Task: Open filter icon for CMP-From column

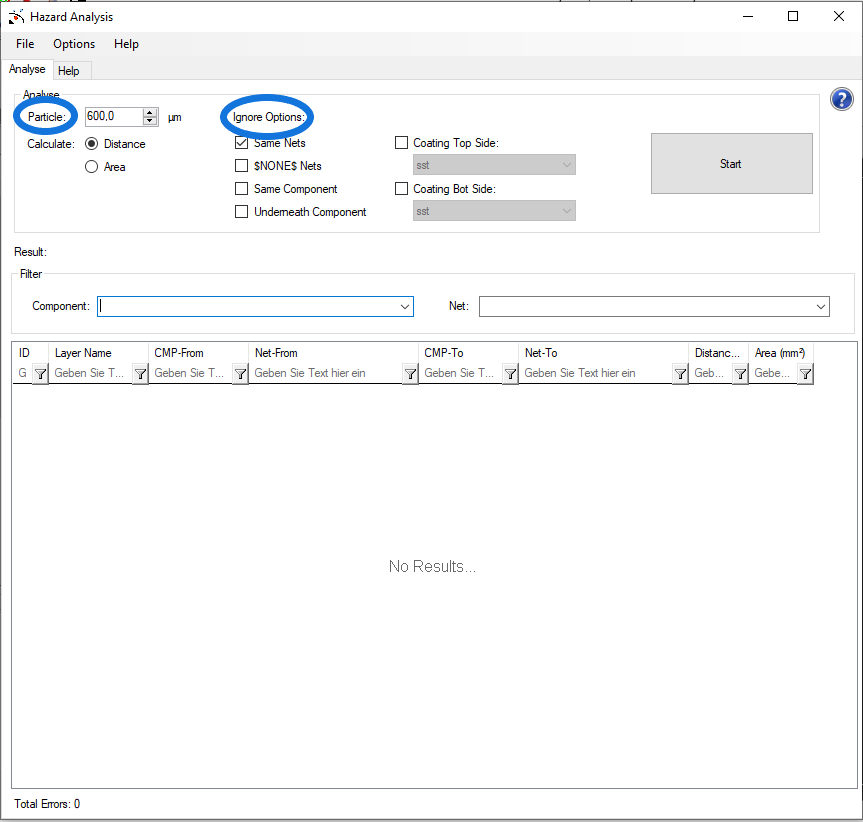Action: pos(241,374)
